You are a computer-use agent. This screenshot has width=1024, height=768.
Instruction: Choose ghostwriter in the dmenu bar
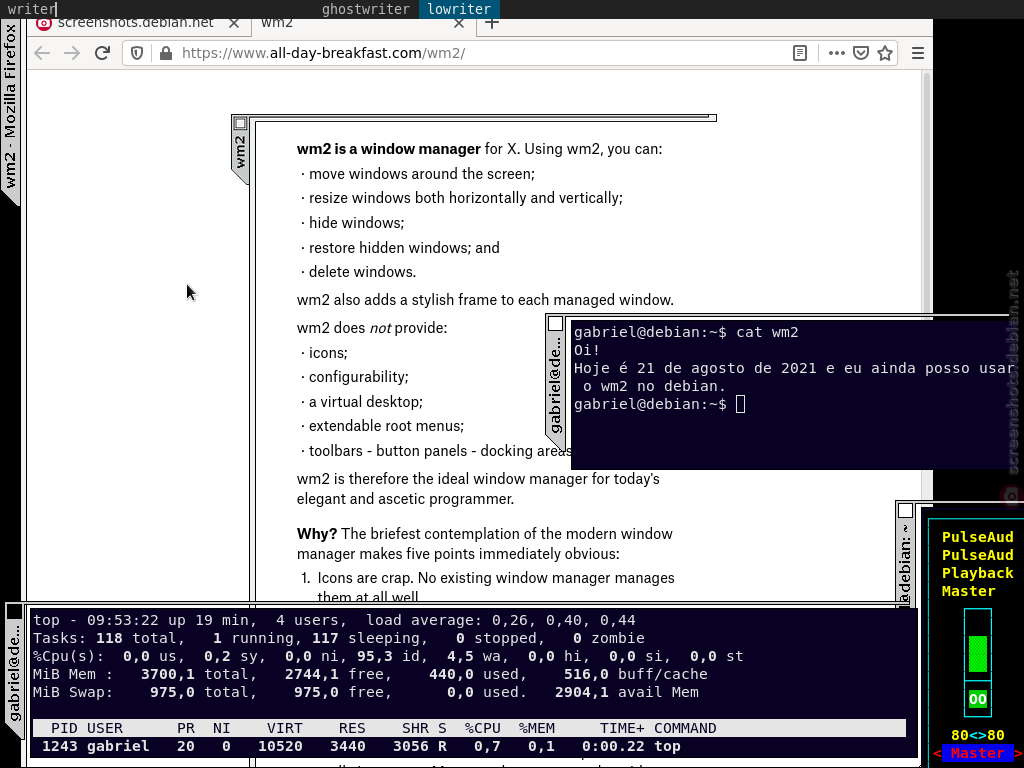[366, 9]
